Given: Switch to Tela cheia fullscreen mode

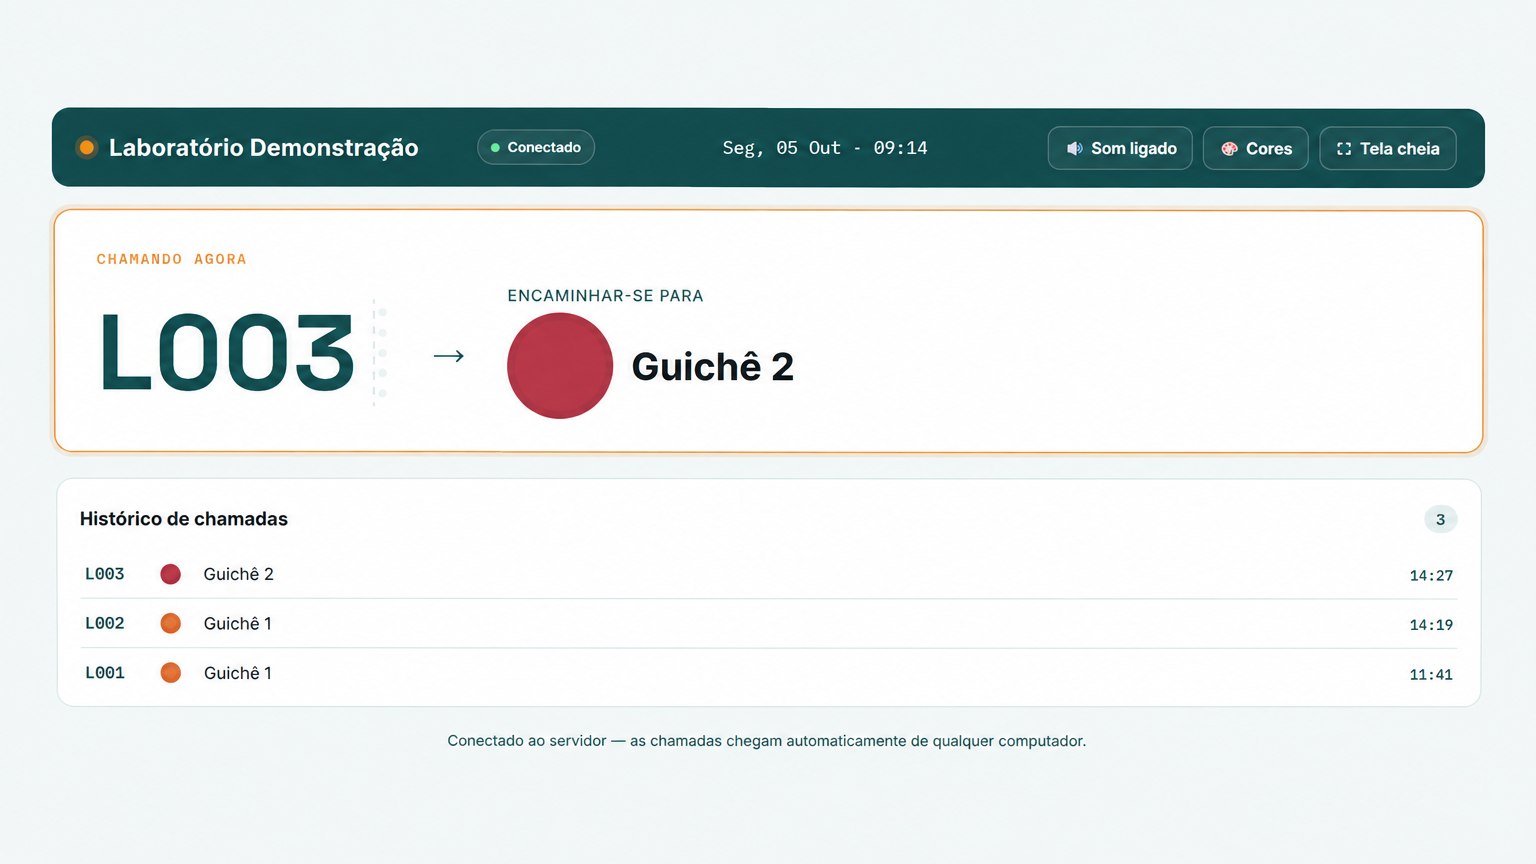Looking at the screenshot, I should 1388,148.
